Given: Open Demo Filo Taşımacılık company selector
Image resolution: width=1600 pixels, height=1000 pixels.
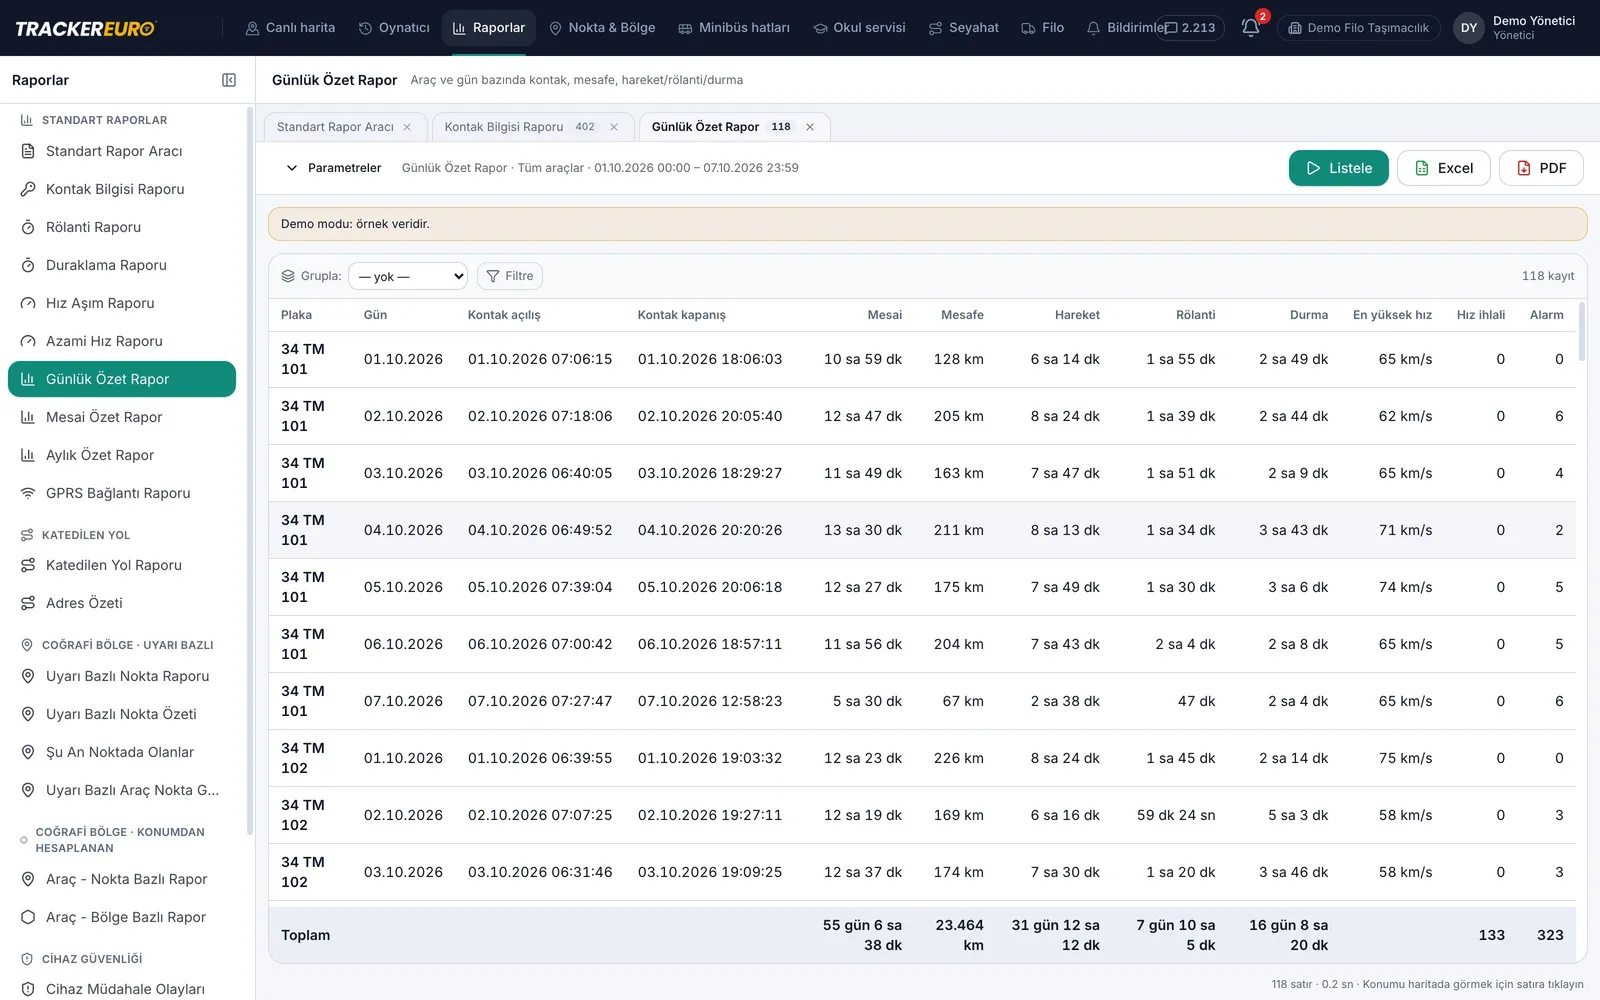Looking at the screenshot, I should tap(1358, 28).
